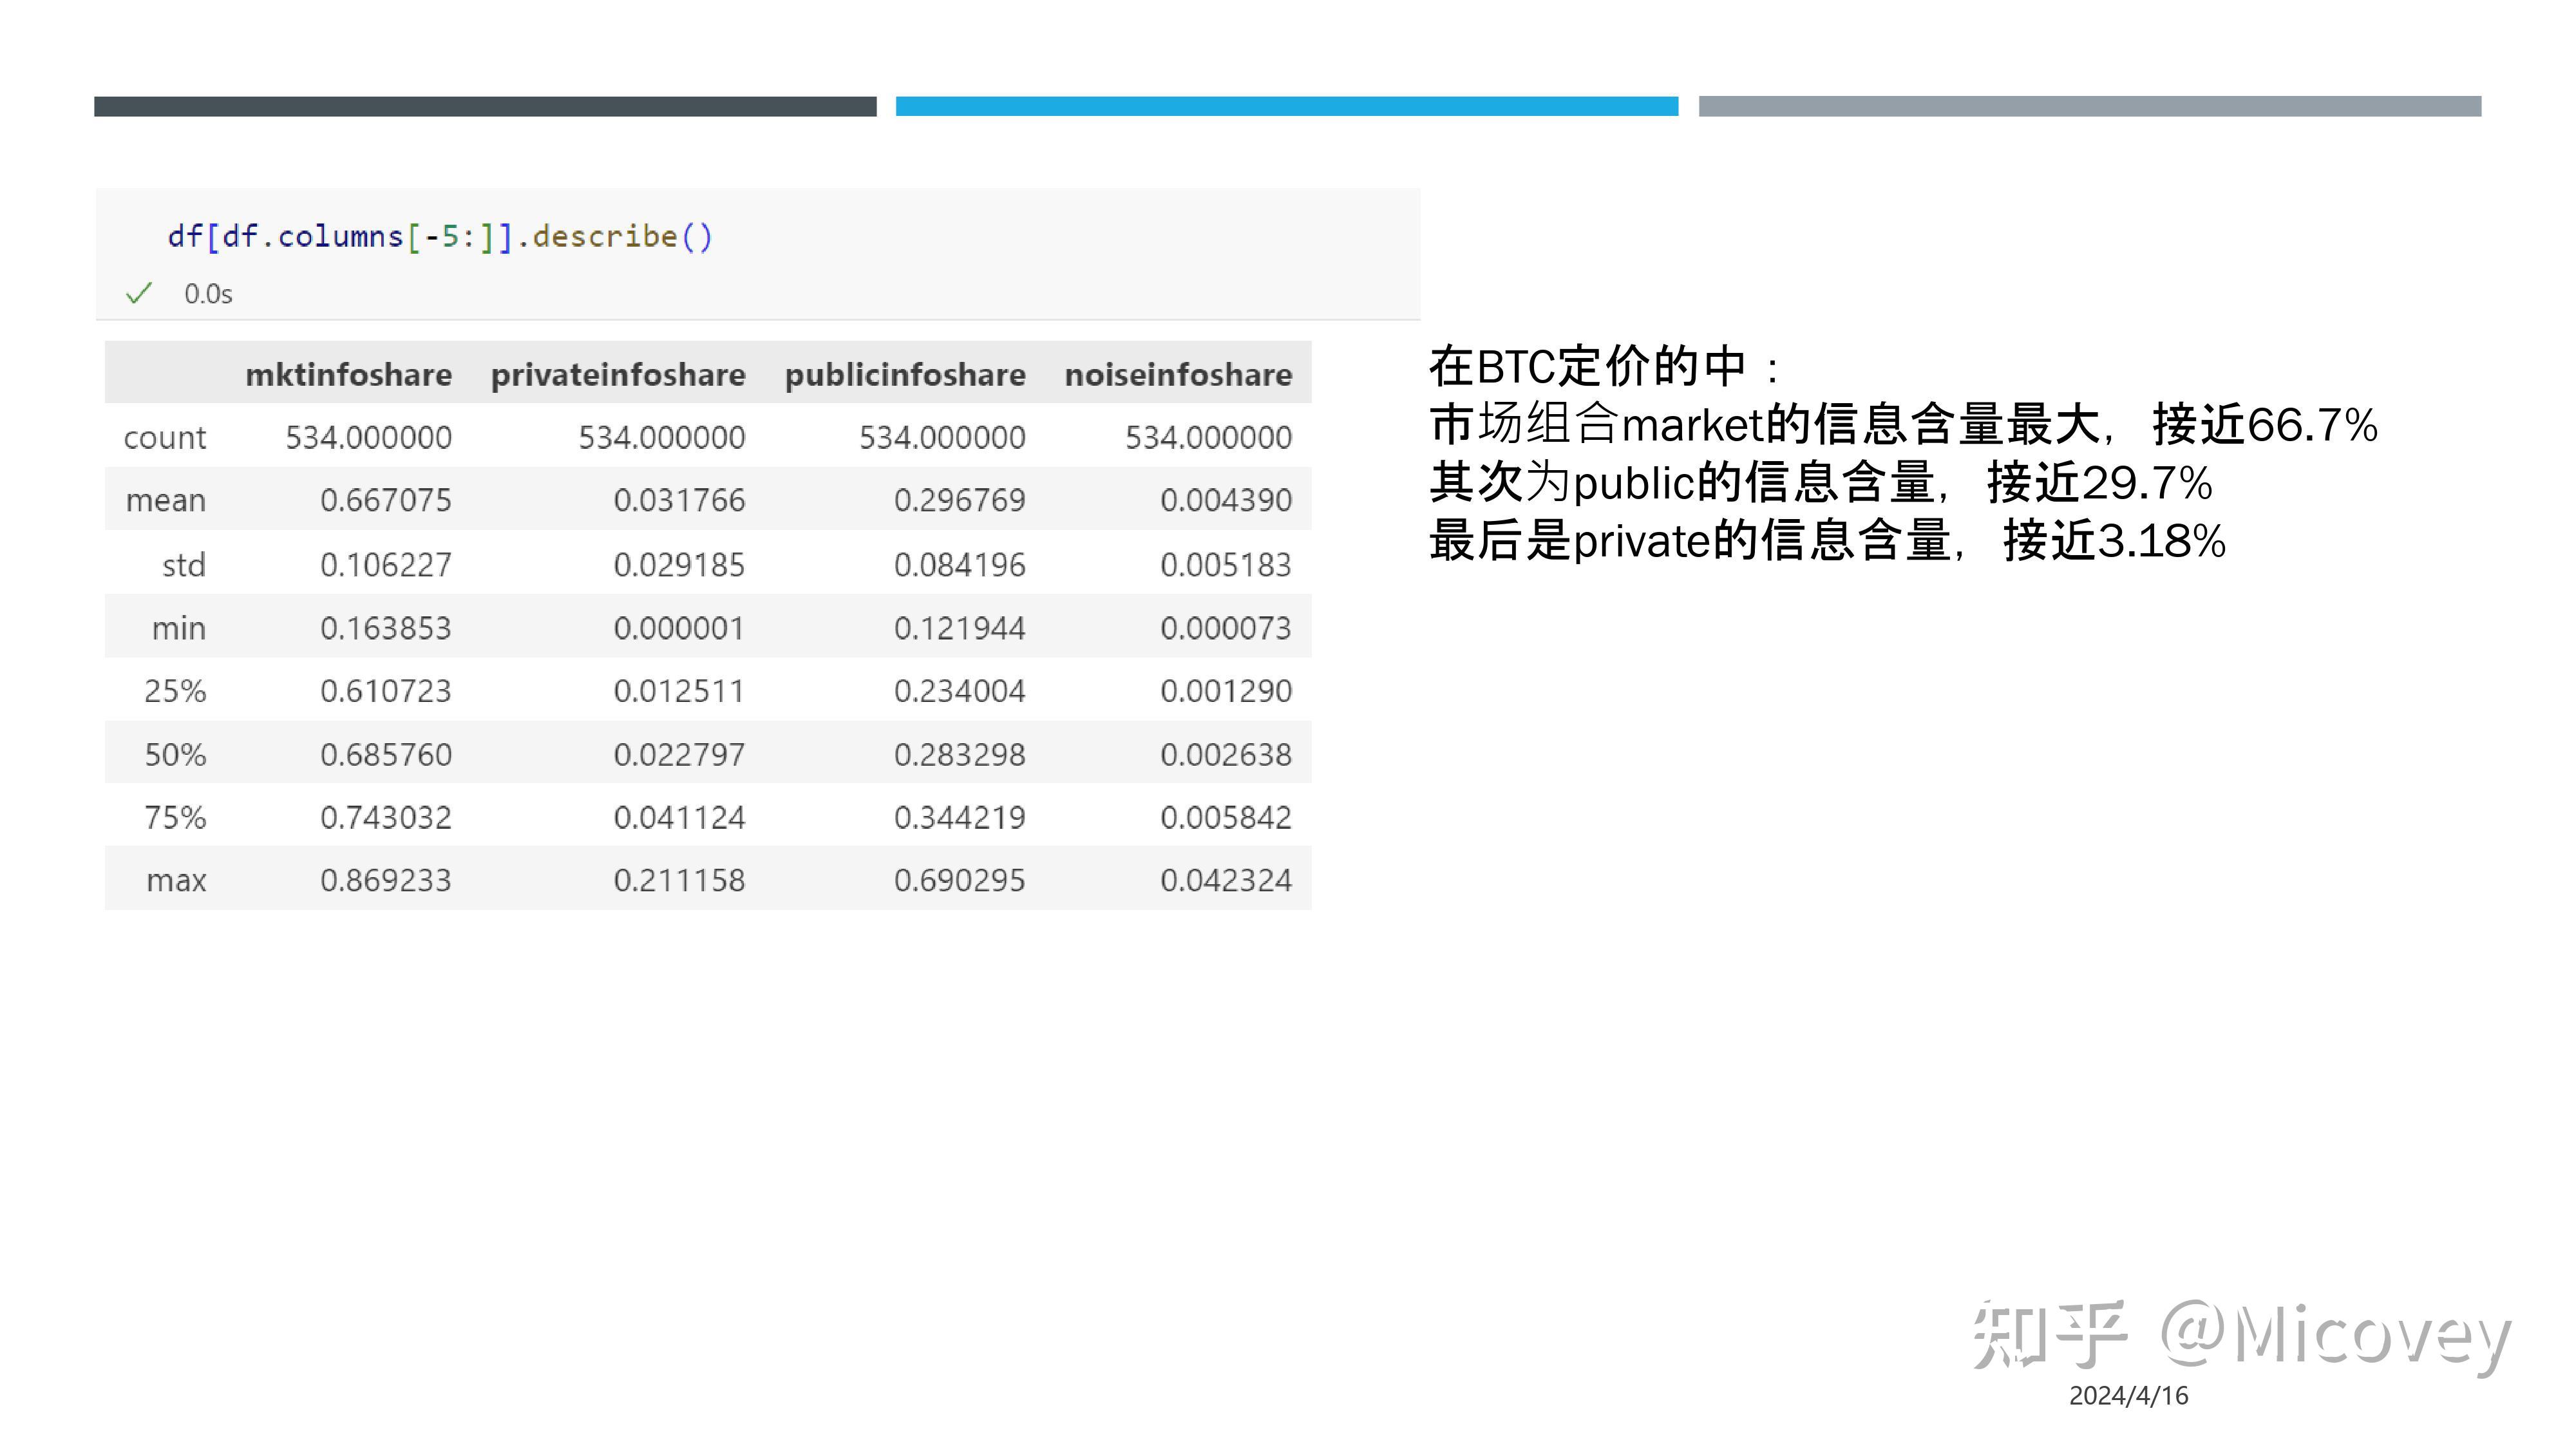Click the noiseinfoshare column header

click(x=1178, y=375)
